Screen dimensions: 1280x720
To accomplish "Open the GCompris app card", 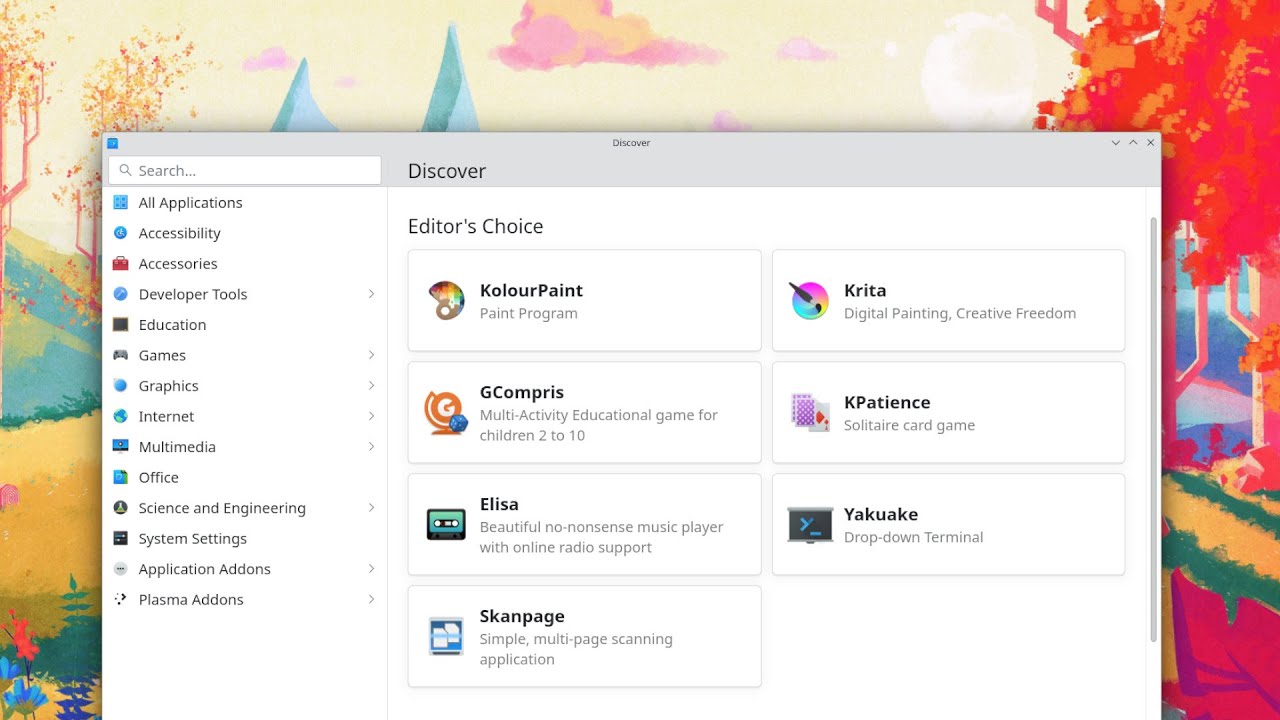I will pos(584,413).
